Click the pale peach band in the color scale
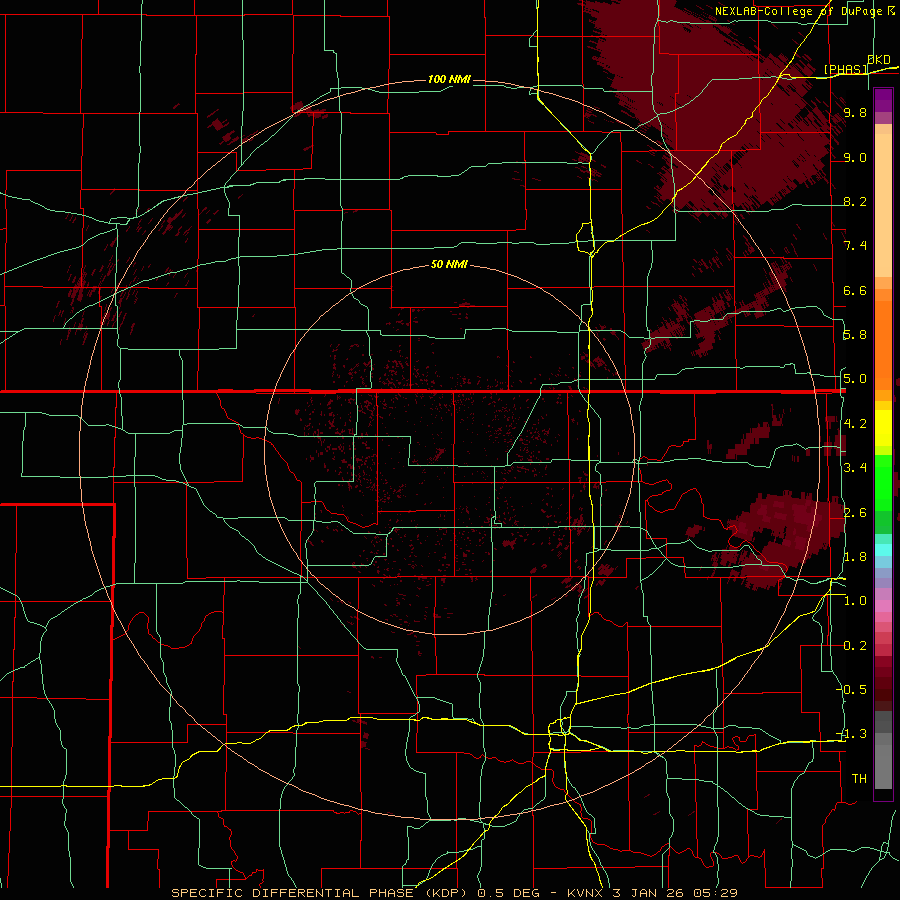Viewport: 900px width, 900px height. coord(883,207)
